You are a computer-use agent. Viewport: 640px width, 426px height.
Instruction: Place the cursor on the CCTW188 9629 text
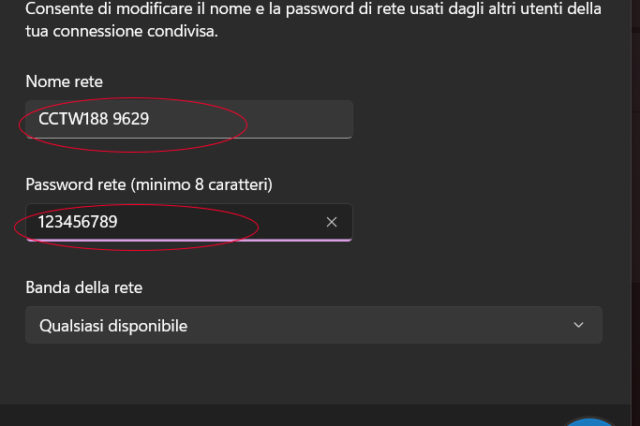tap(95, 119)
